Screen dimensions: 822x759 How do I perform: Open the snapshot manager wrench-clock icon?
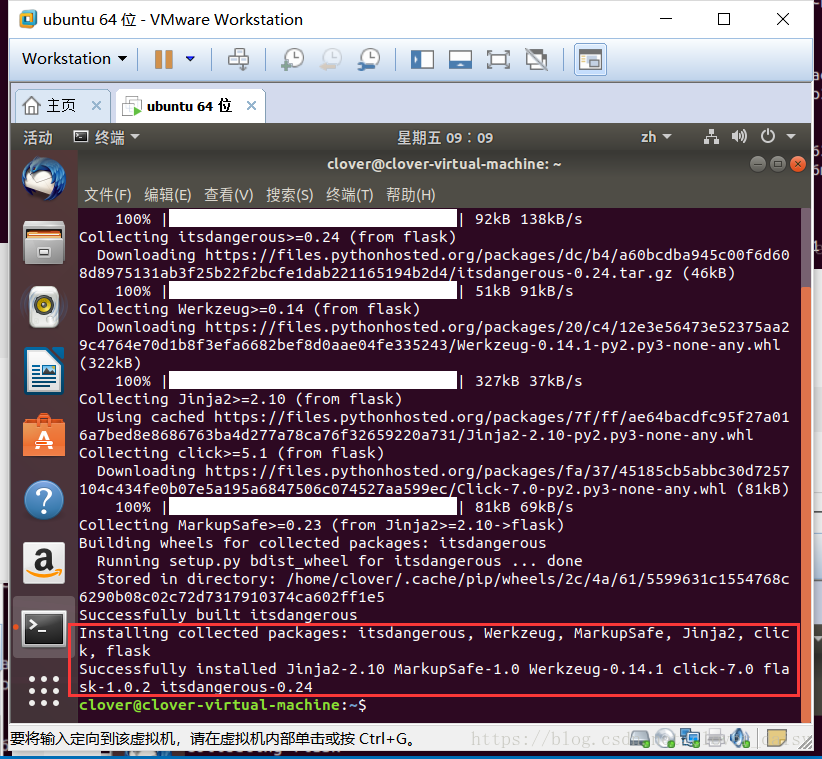coord(369,59)
